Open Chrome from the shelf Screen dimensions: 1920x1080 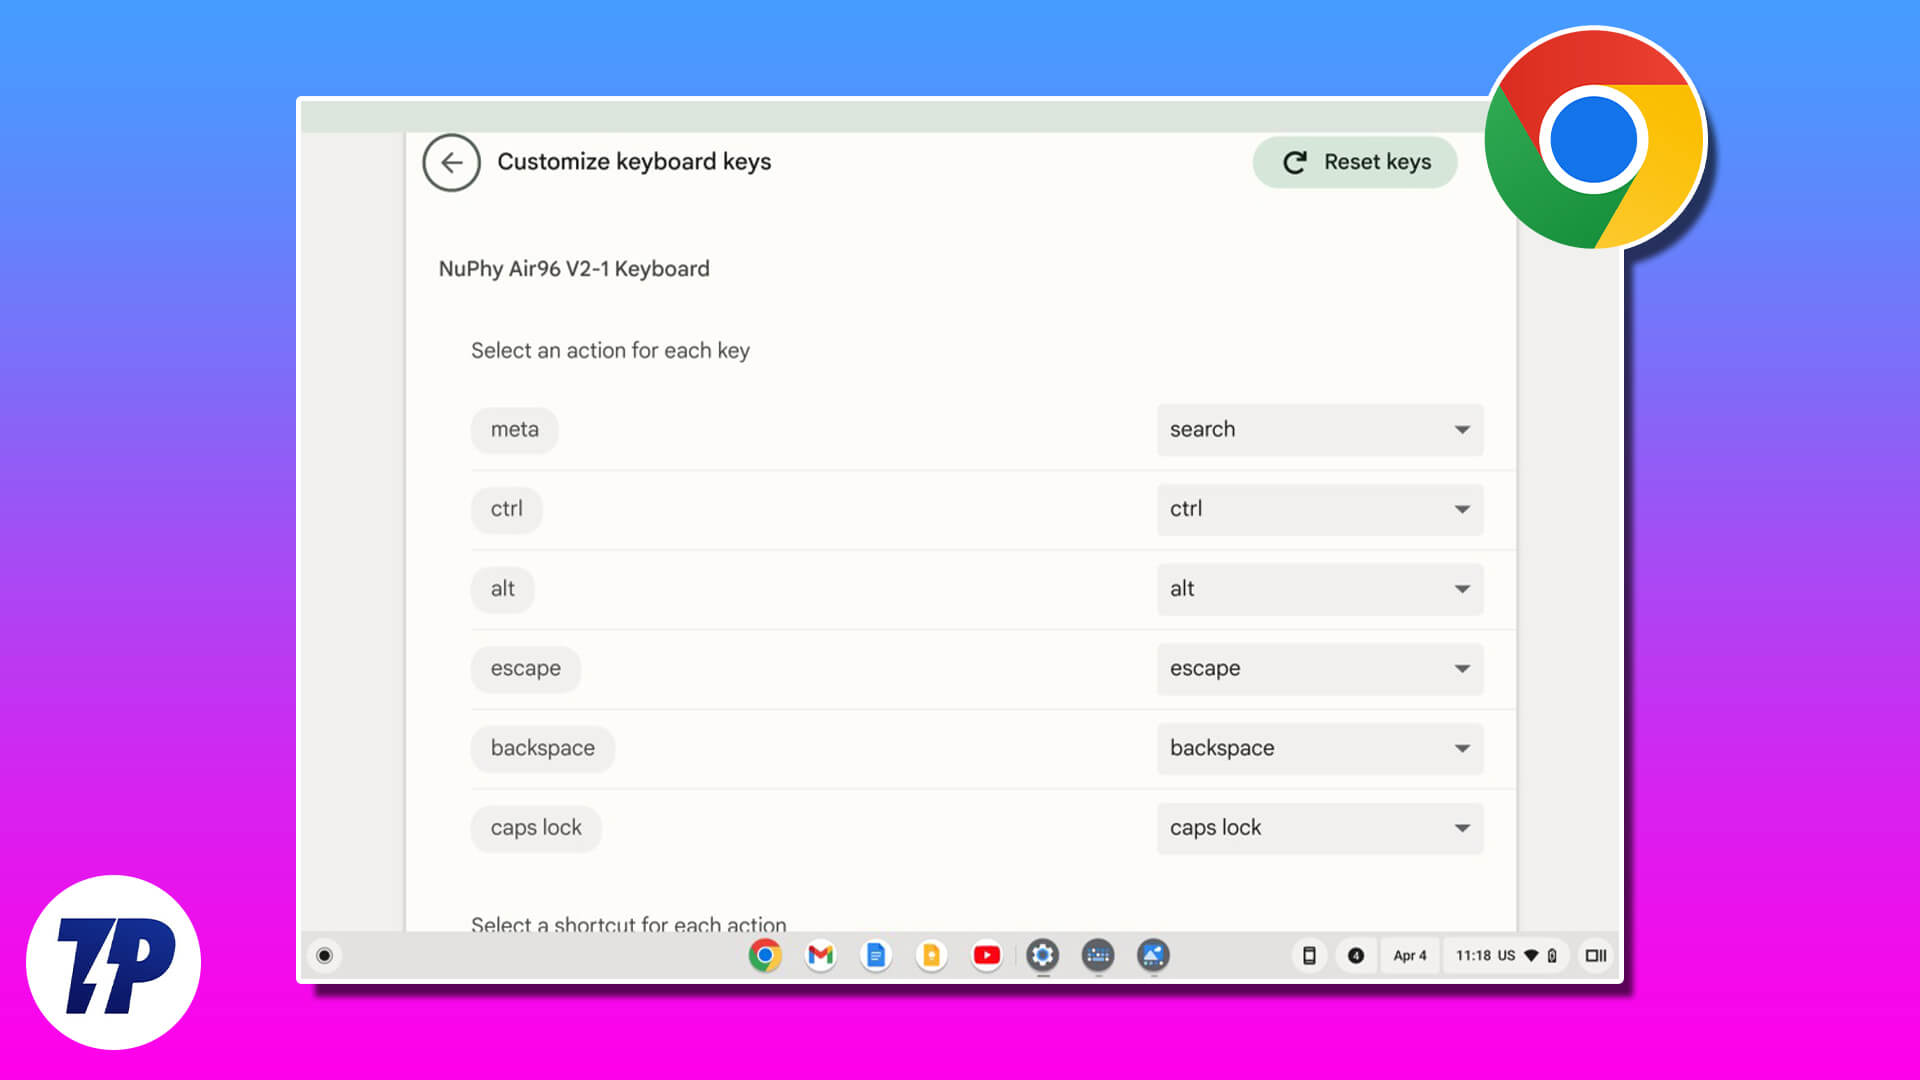(x=765, y=956)
